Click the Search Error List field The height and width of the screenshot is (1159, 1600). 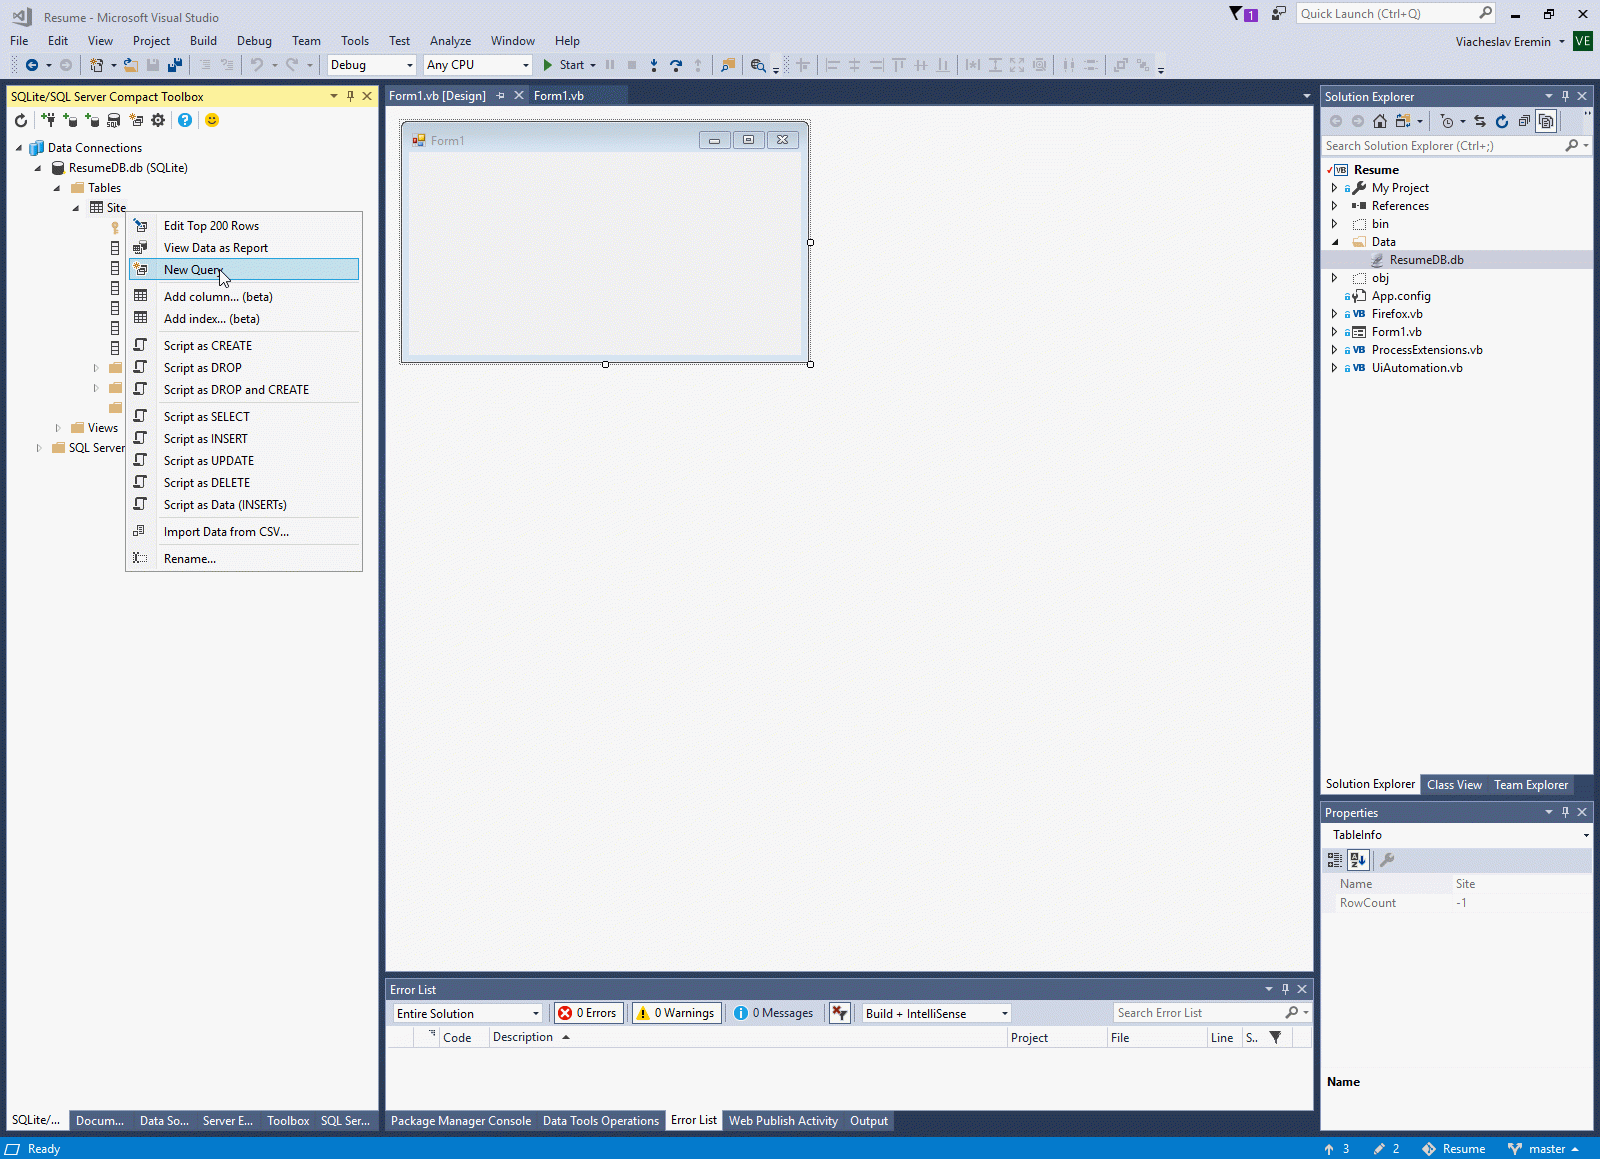1212,1013
